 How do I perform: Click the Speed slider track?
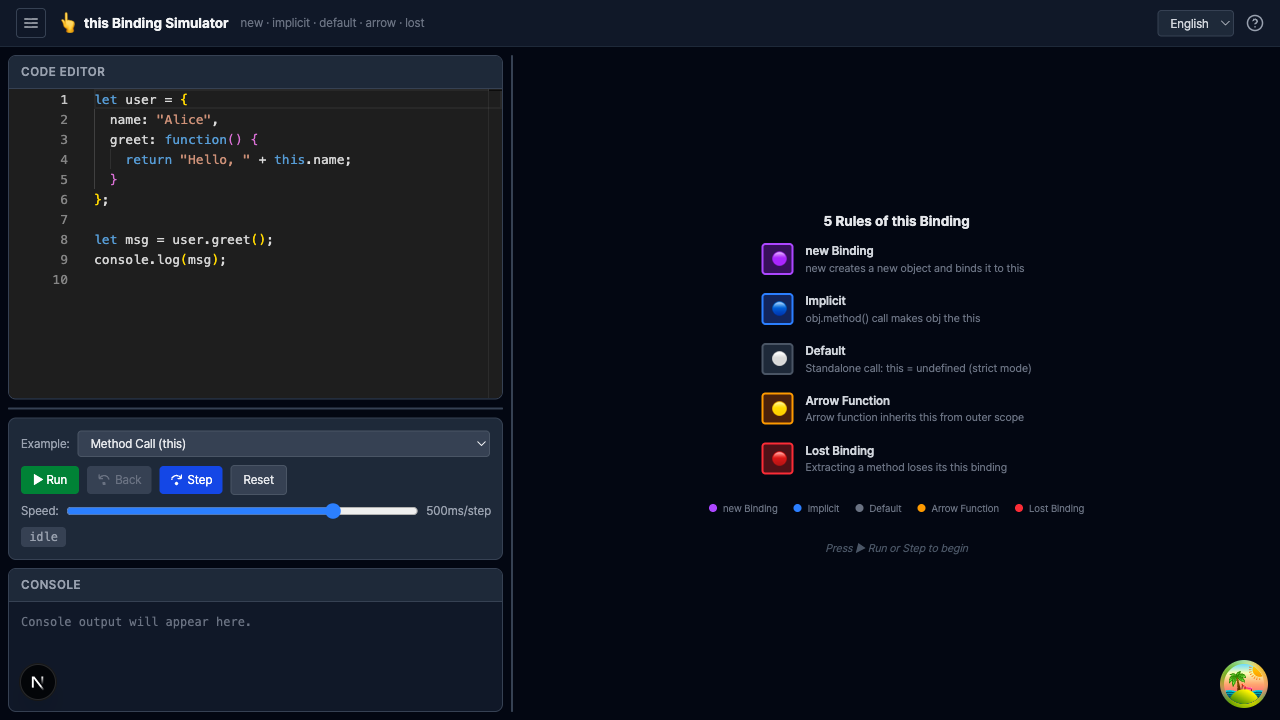242,511
